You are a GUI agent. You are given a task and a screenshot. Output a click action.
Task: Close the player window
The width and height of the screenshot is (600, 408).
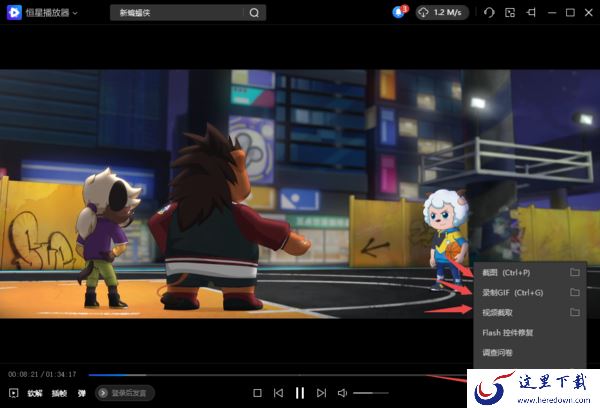(x=589, y=13)
